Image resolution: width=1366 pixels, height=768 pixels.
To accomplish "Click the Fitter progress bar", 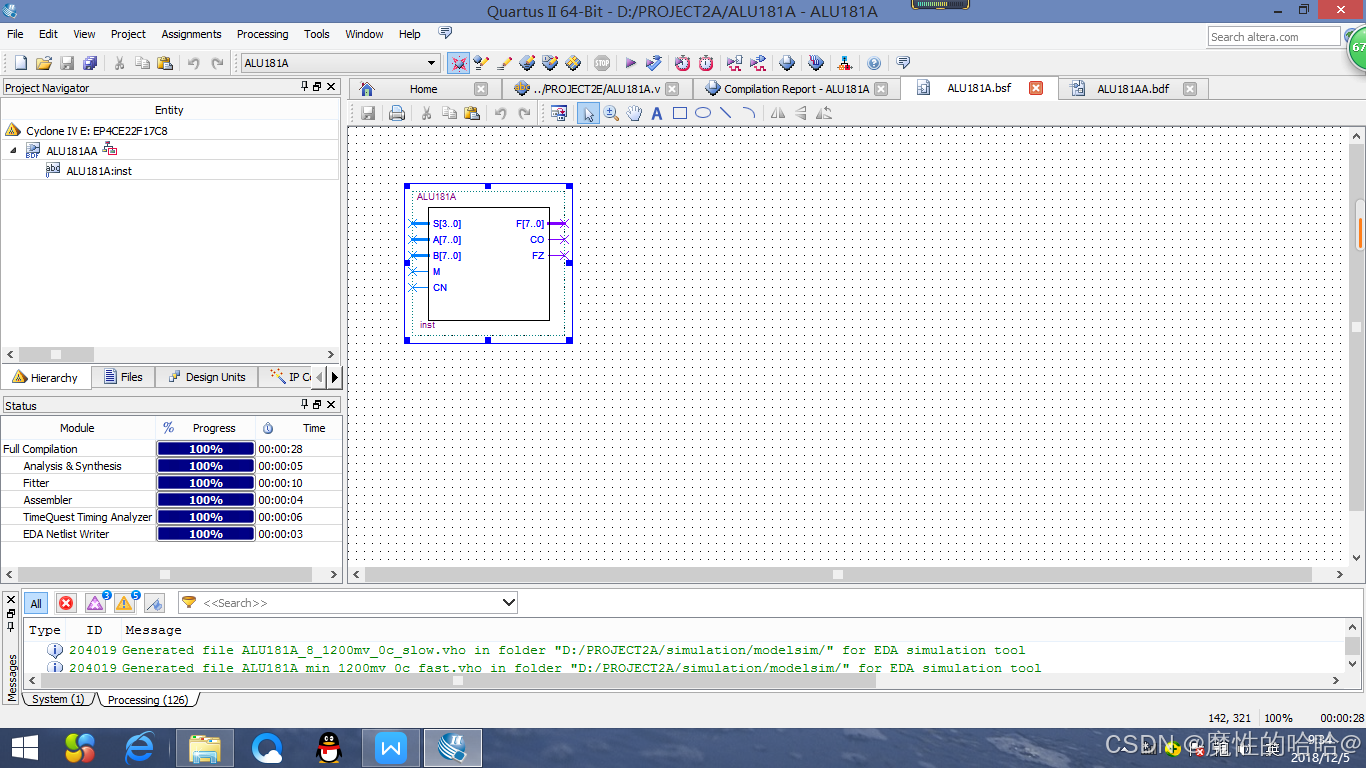I will point(206,483).
